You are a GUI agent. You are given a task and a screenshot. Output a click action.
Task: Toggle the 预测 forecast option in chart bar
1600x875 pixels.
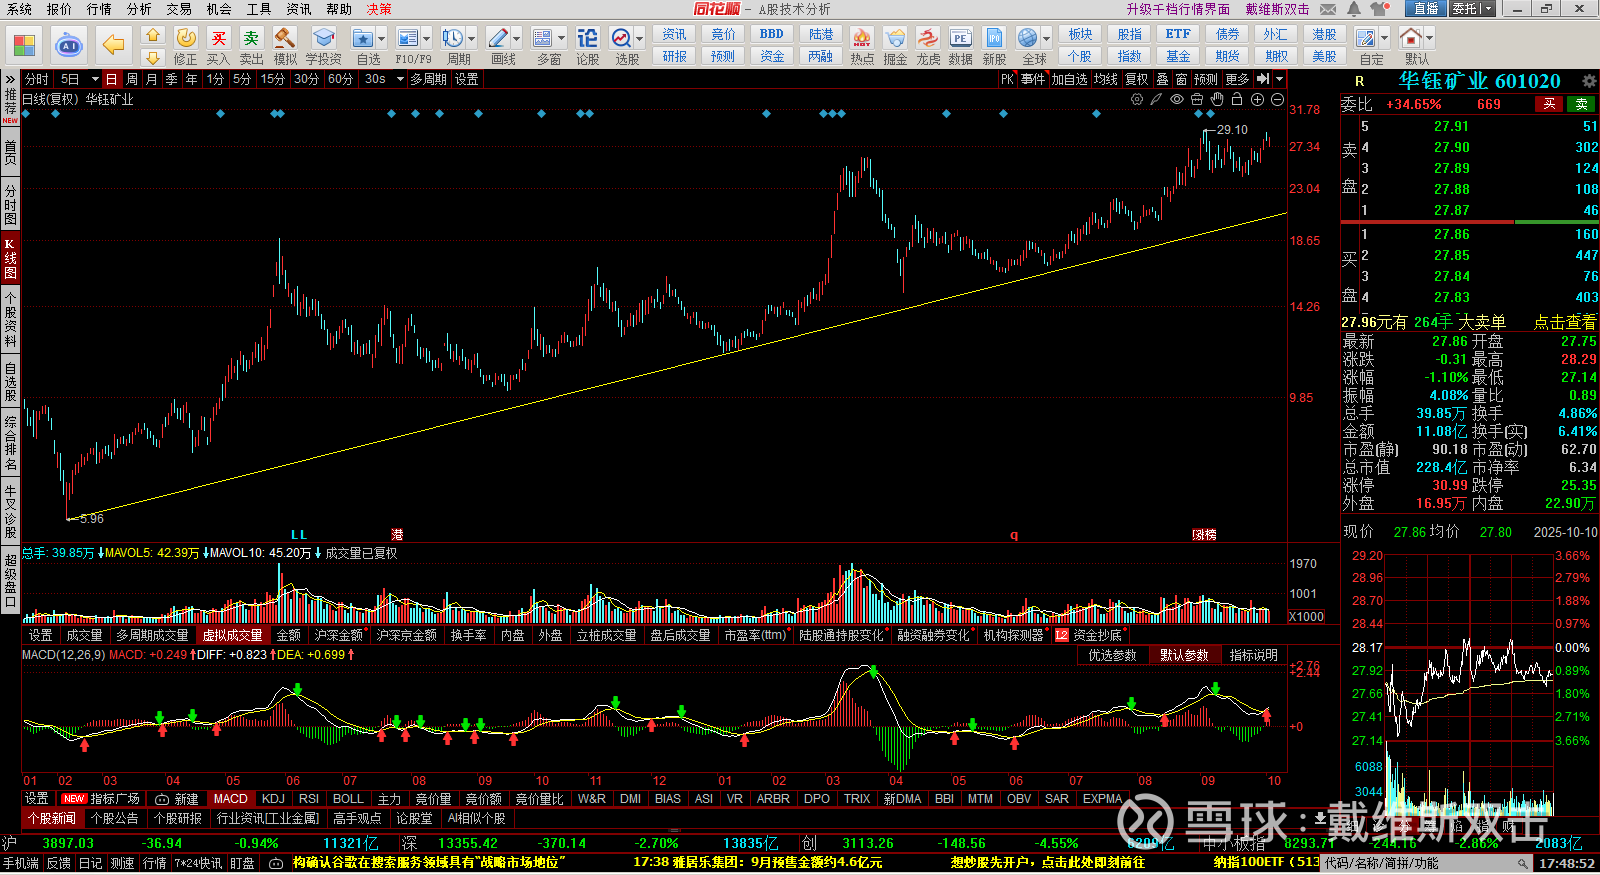click(1206, 79)
